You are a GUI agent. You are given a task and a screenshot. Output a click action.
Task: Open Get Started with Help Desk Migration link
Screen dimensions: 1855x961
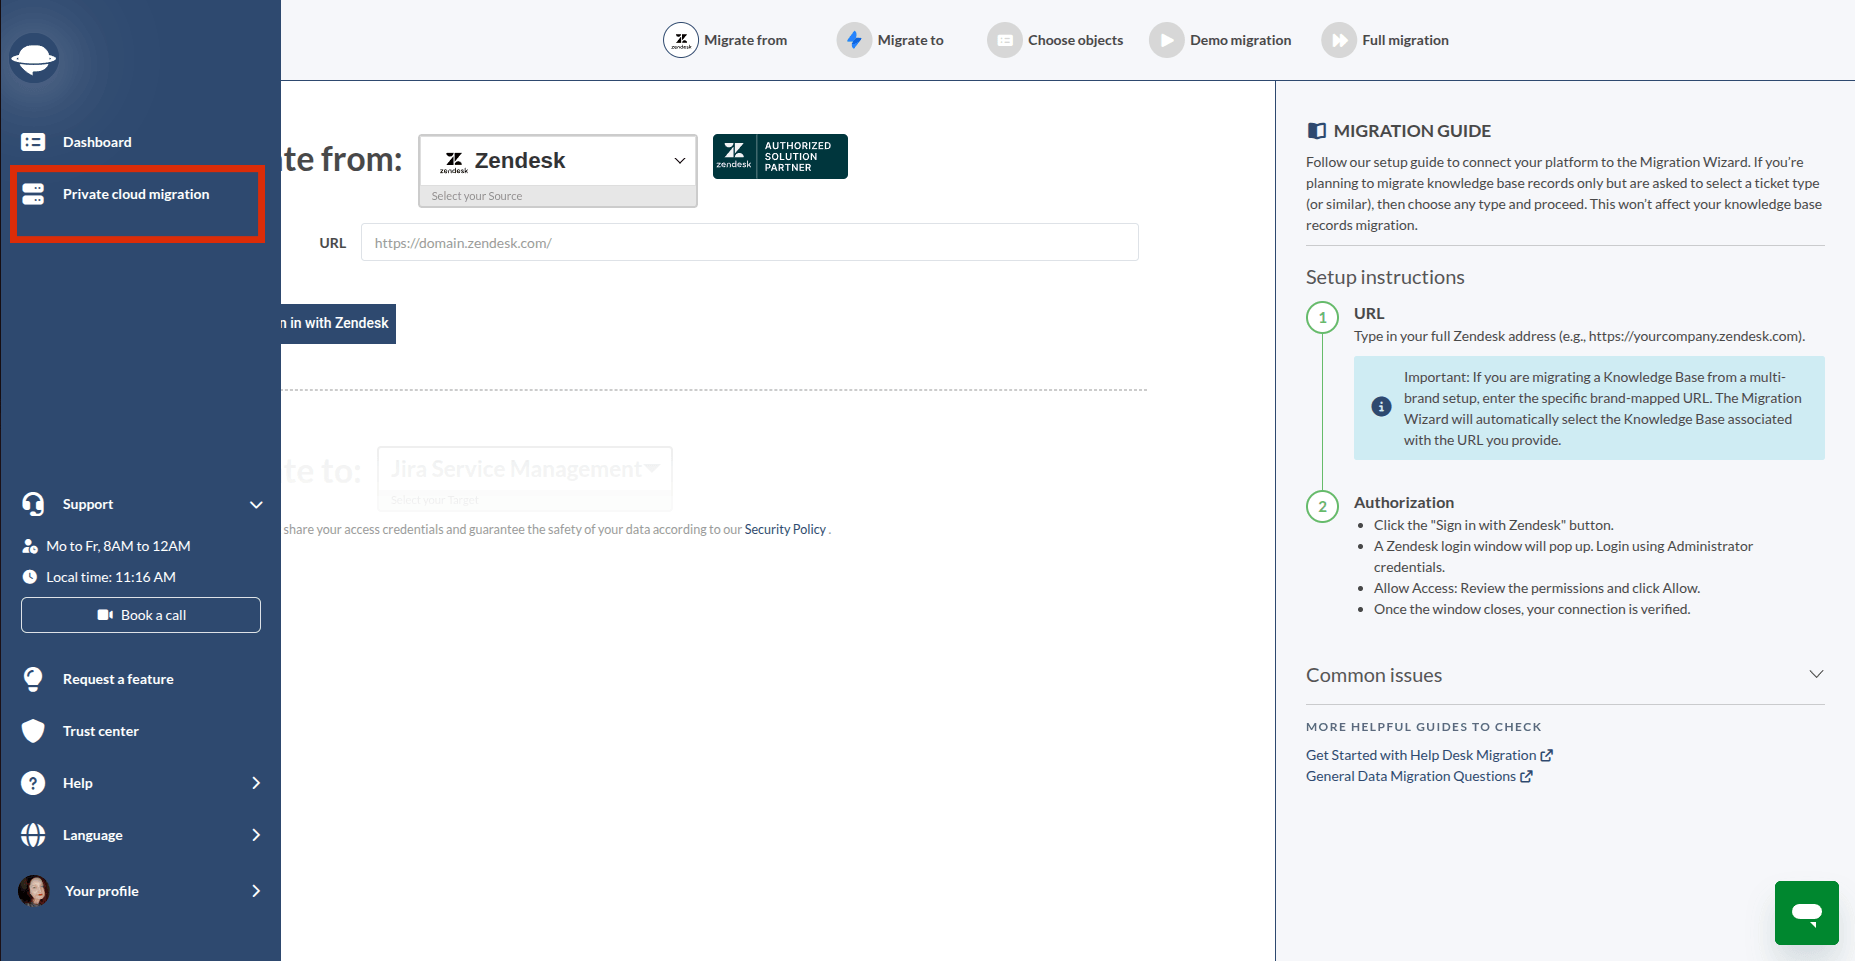pyautogui.click(x=1421, y=755)
